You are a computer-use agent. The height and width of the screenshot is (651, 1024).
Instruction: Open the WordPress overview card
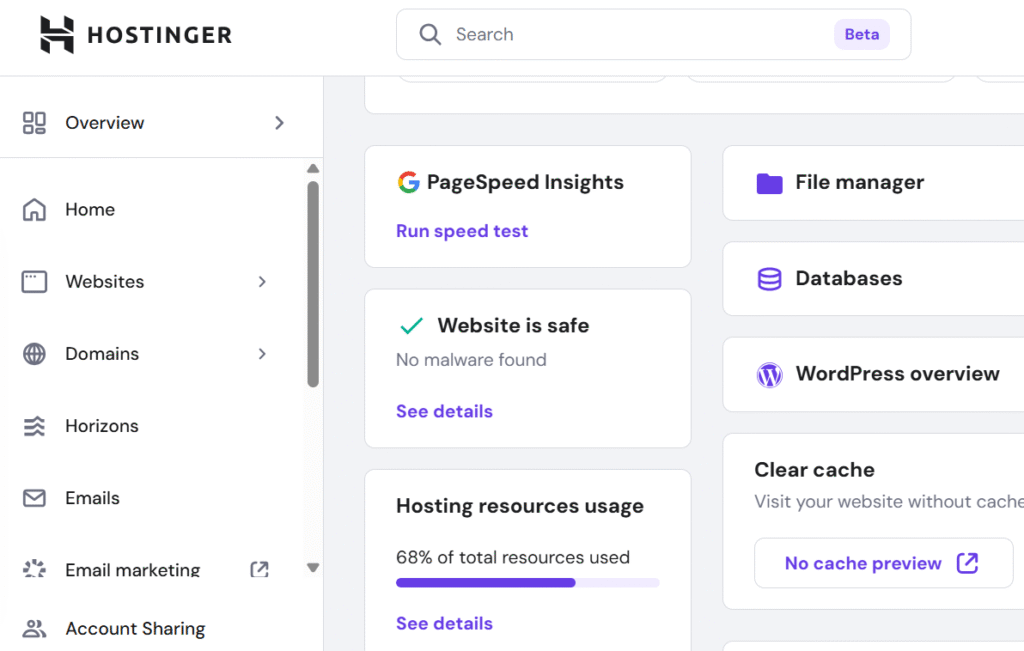(873, 374)
